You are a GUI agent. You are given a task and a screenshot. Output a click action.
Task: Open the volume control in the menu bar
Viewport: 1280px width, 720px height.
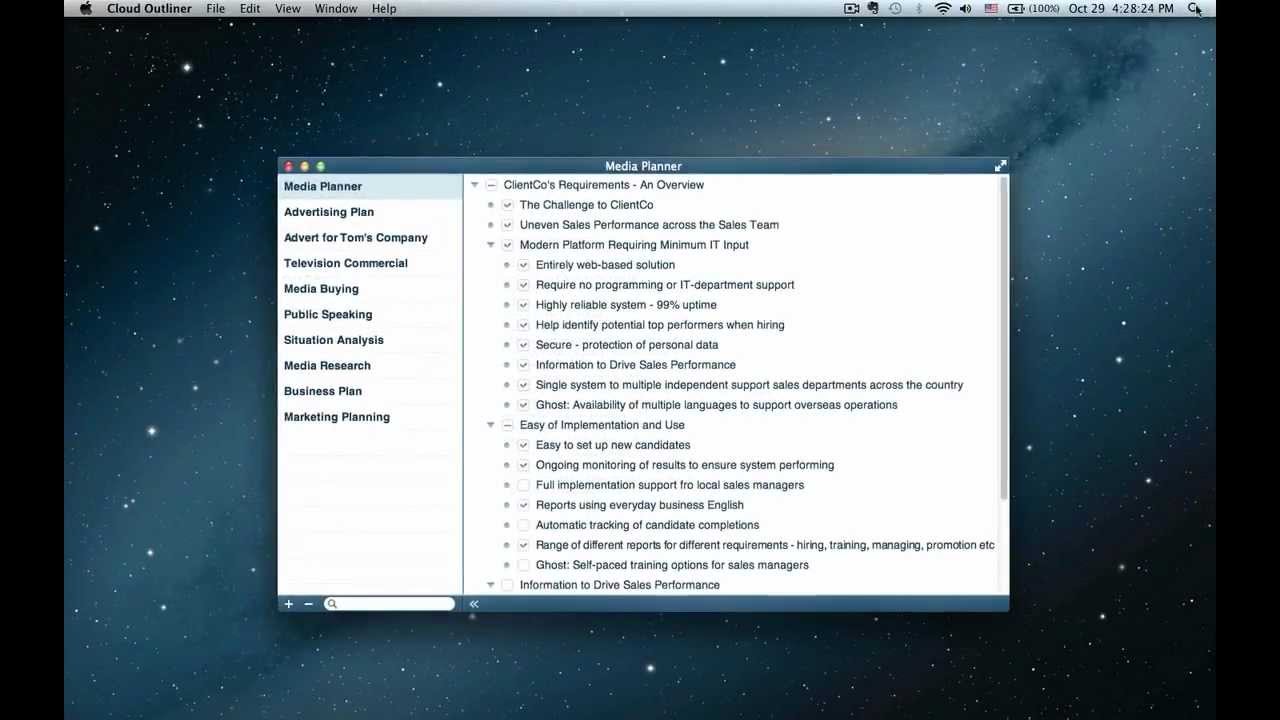coord(966,8)
